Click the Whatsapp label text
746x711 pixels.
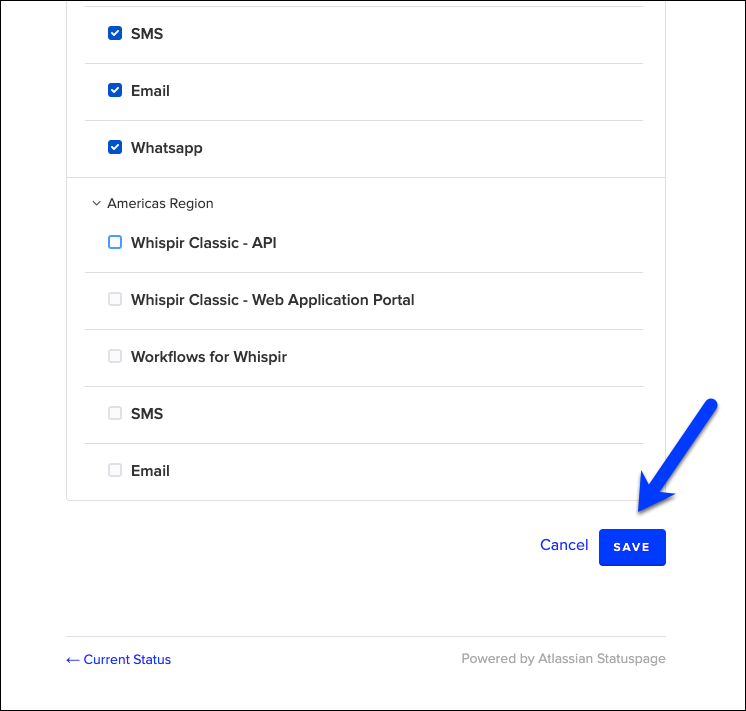pyautogui.click(x=167, y=148)
